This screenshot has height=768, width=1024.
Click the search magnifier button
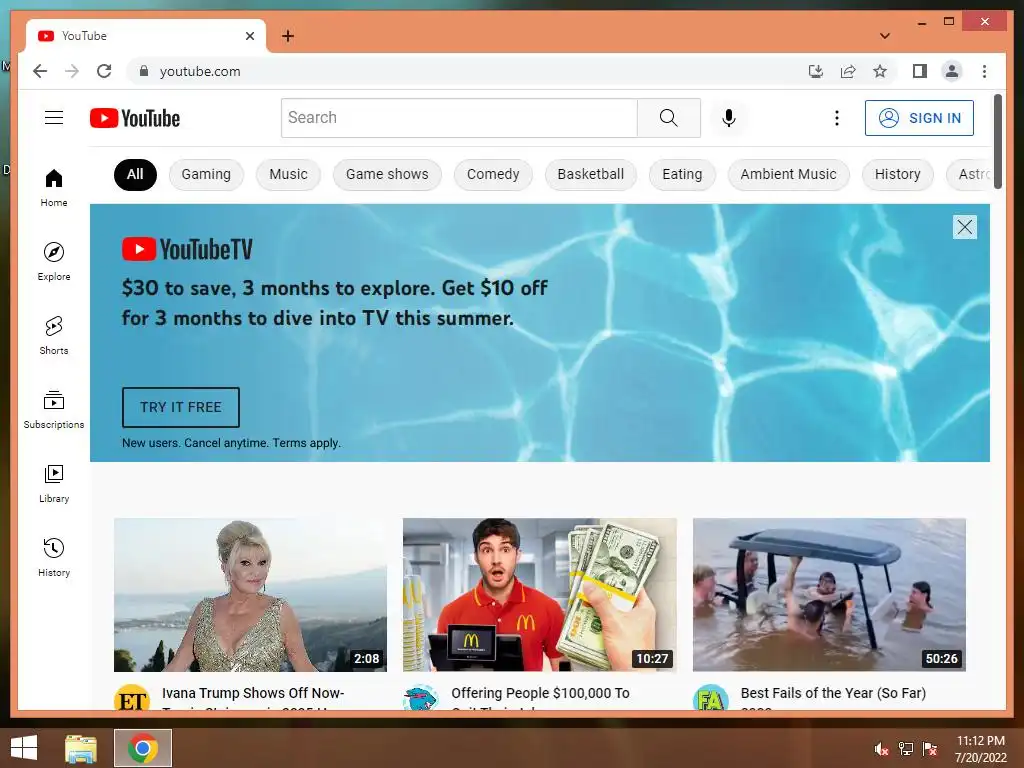(668, 118)
